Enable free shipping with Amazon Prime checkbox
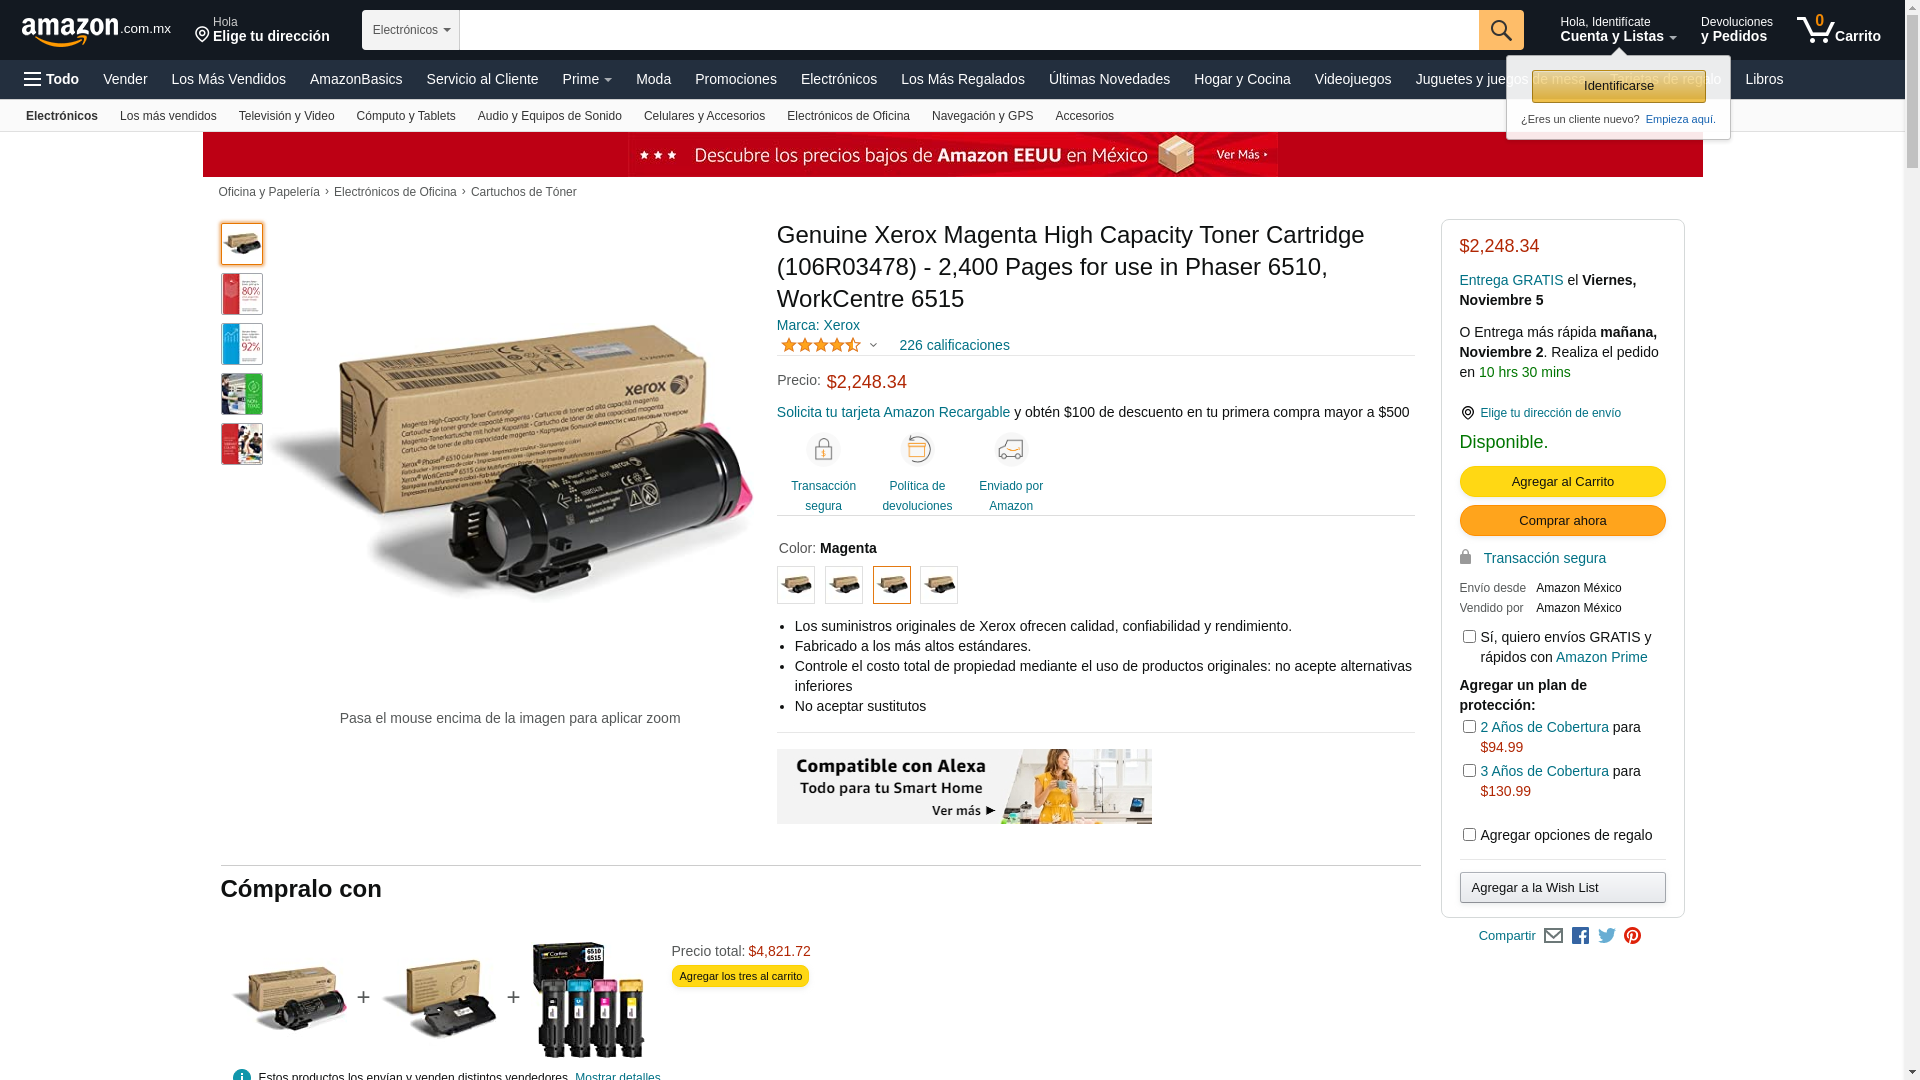 (x=1469, y=637)
